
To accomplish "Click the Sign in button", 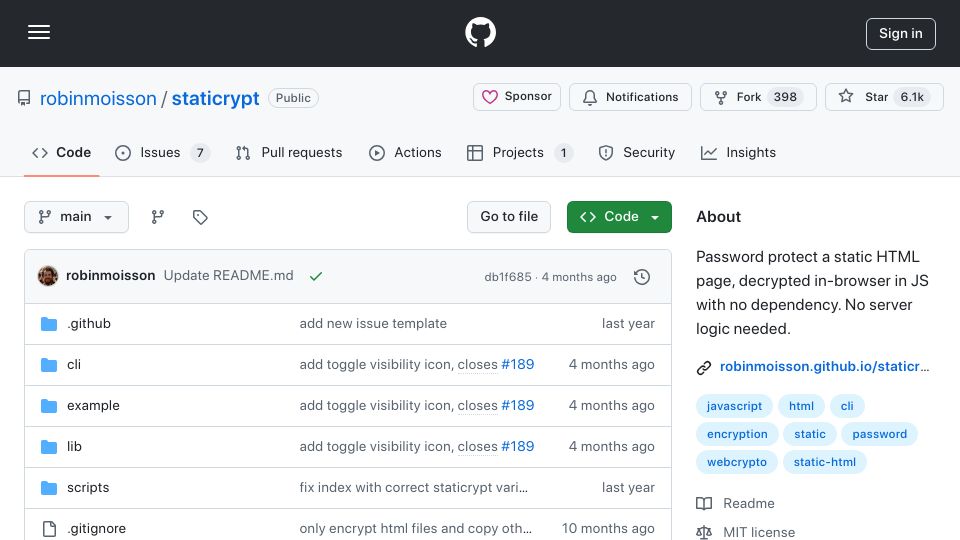I will (901, 34).
